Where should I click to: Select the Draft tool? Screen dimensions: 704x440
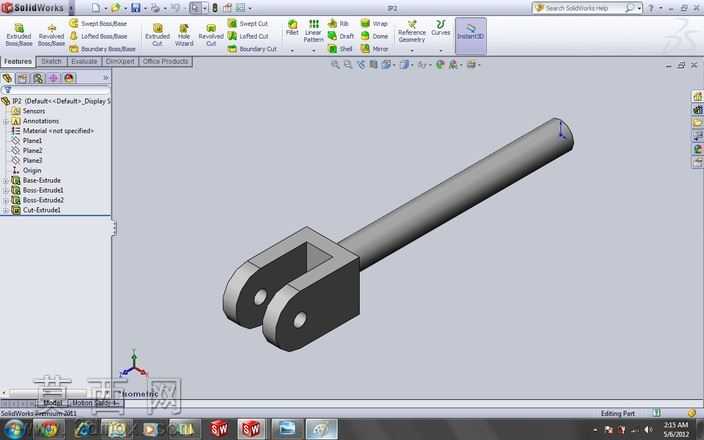341,36
